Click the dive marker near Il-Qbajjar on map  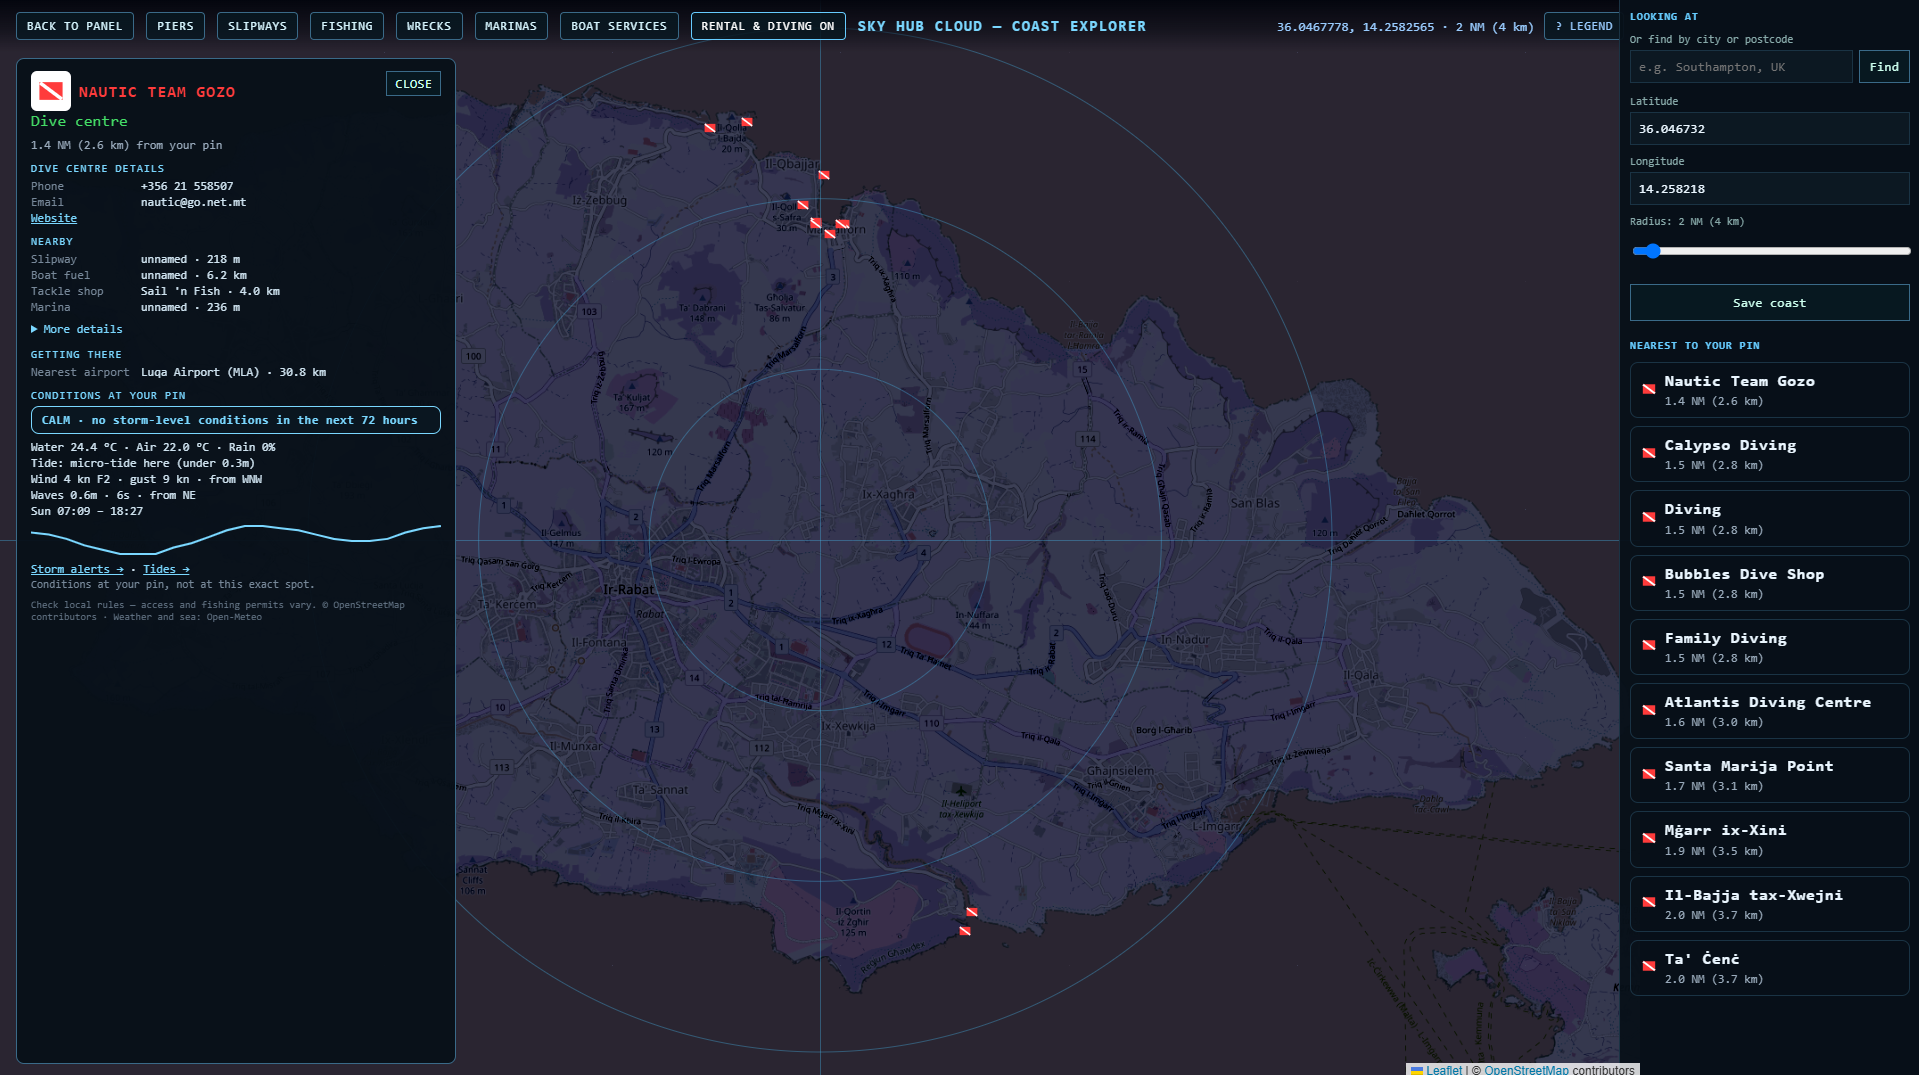click(x=824, y=175)
